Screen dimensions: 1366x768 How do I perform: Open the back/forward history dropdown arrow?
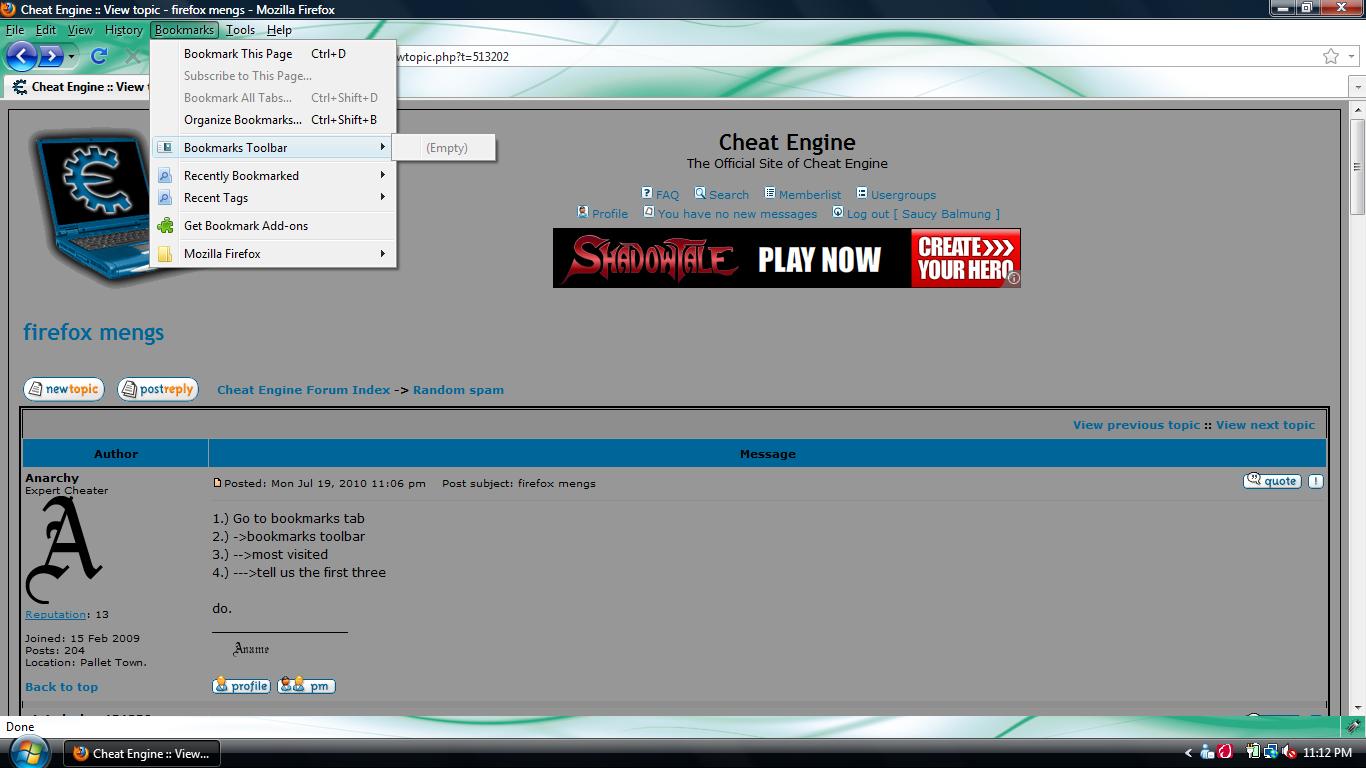71,56
